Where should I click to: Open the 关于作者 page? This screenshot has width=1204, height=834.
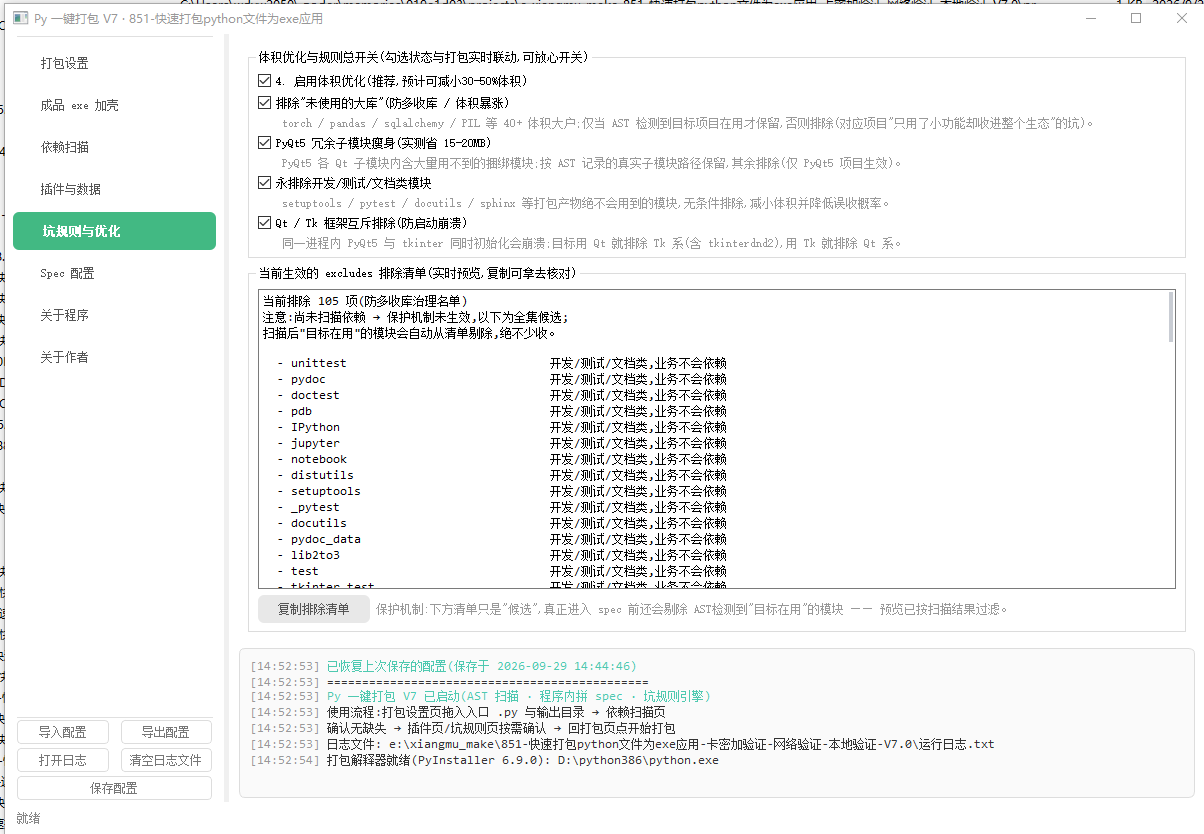pyautogui.click(x=114, y=357)
